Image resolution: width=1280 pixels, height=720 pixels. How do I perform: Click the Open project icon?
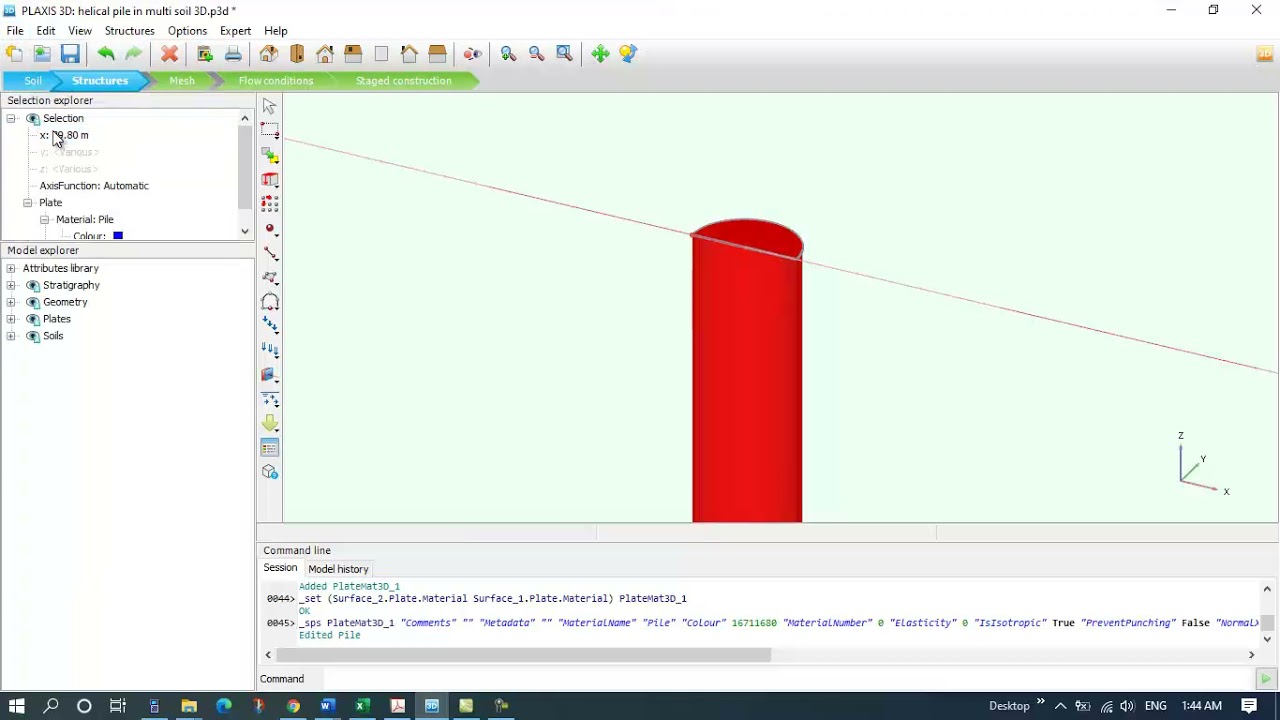(x=42, y=54)
